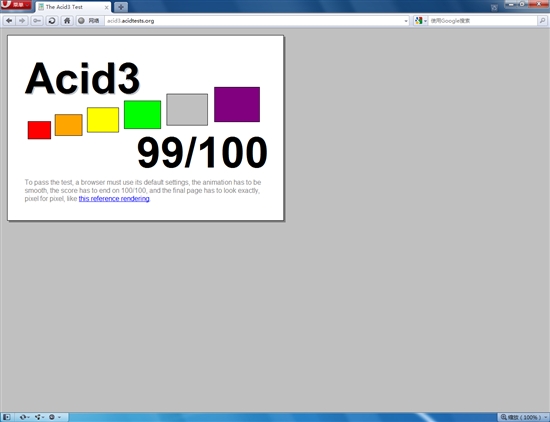
Task: Close The Acid3 Test tab
Action: point(107,7)
